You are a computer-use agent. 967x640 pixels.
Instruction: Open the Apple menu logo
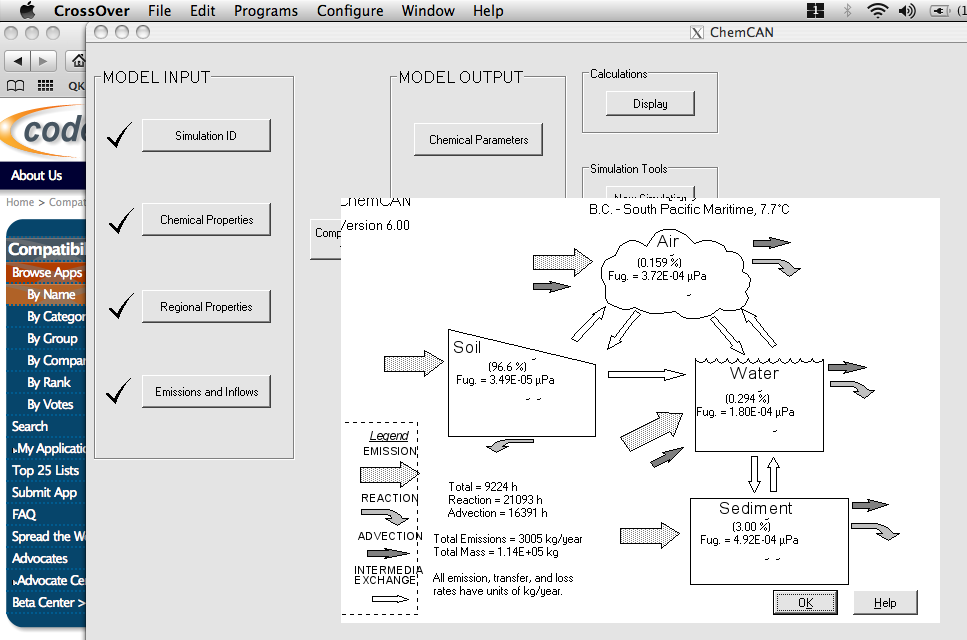[27, 11]
